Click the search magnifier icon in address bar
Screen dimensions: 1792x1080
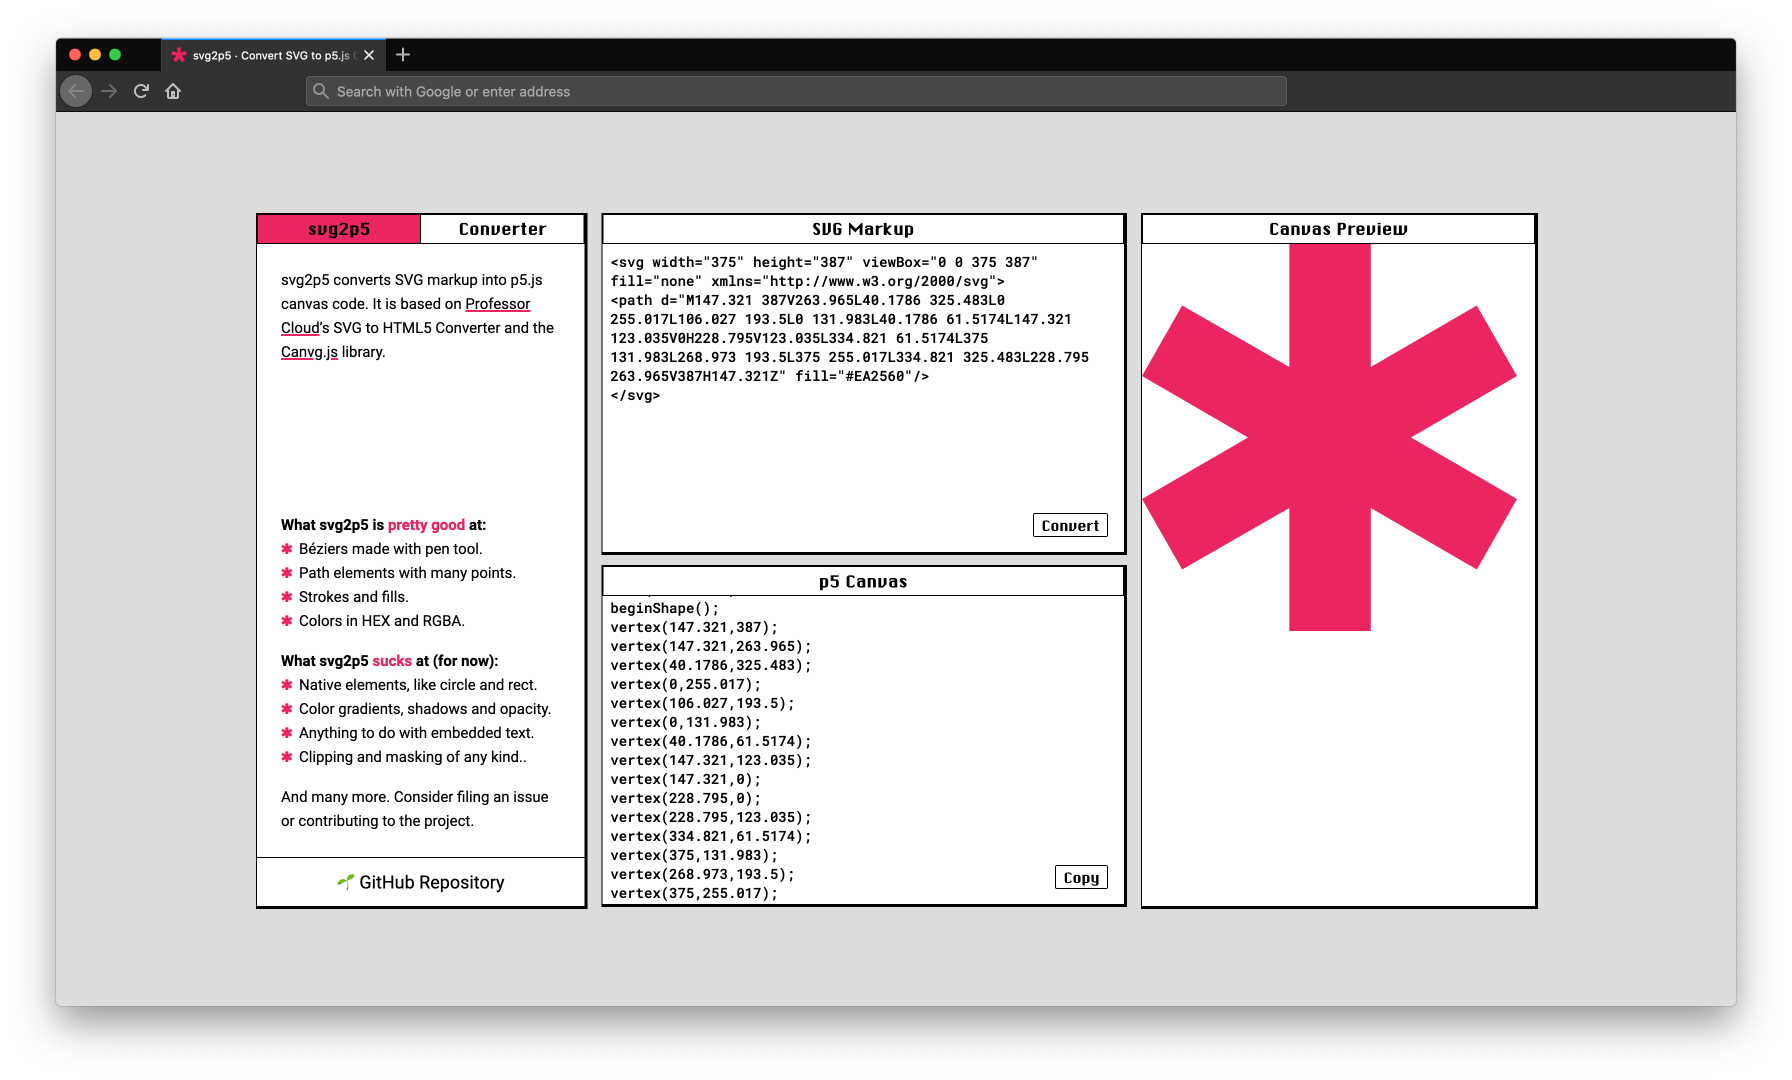[320, 91]
